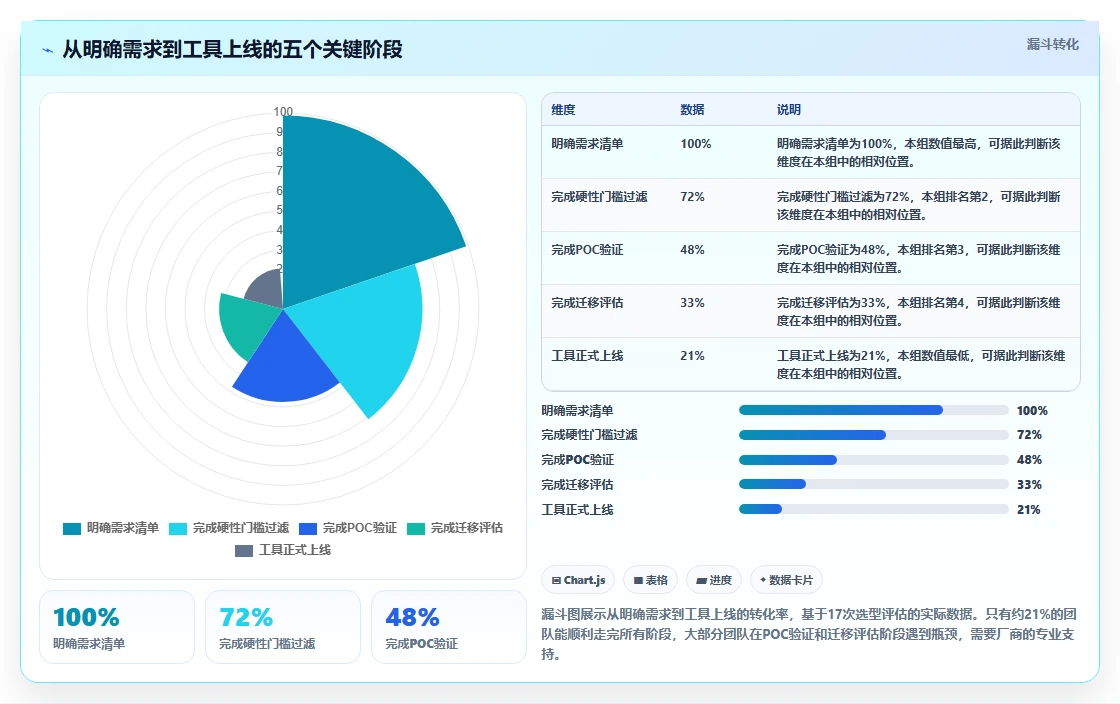This screenshot has height=704, width=1120.
Task: Open the 48% 完成POC验证 data card
Action: click(449, 627)
